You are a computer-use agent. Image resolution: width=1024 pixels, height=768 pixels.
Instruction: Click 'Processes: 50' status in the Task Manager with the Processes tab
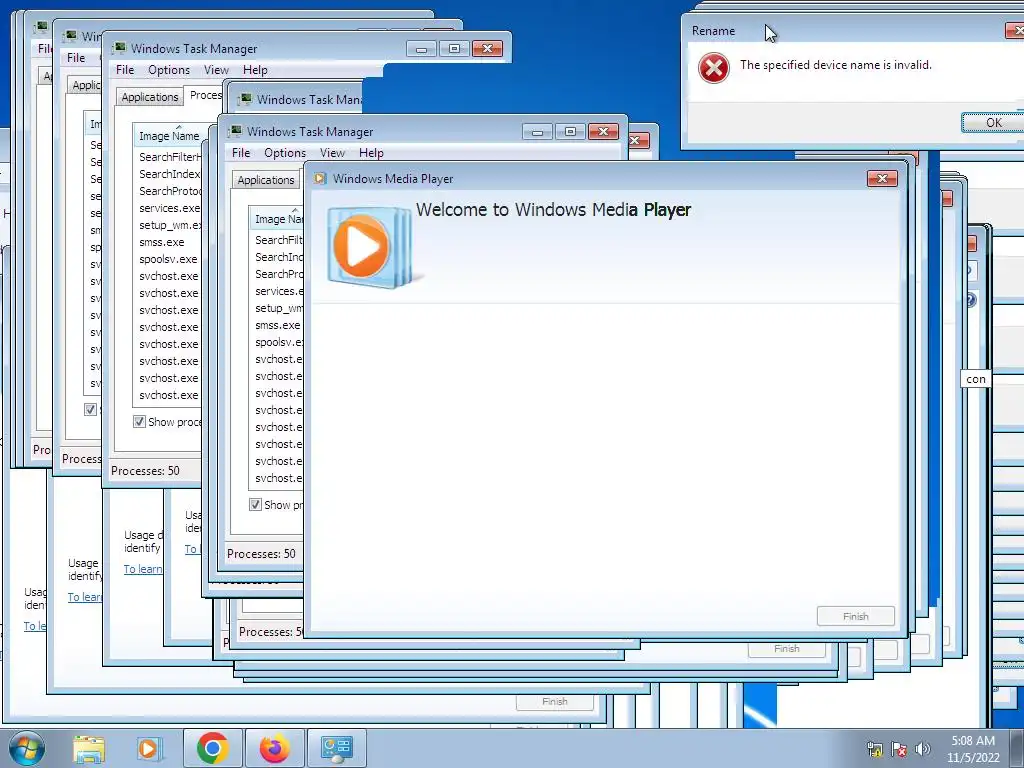(x=145, y=471)
